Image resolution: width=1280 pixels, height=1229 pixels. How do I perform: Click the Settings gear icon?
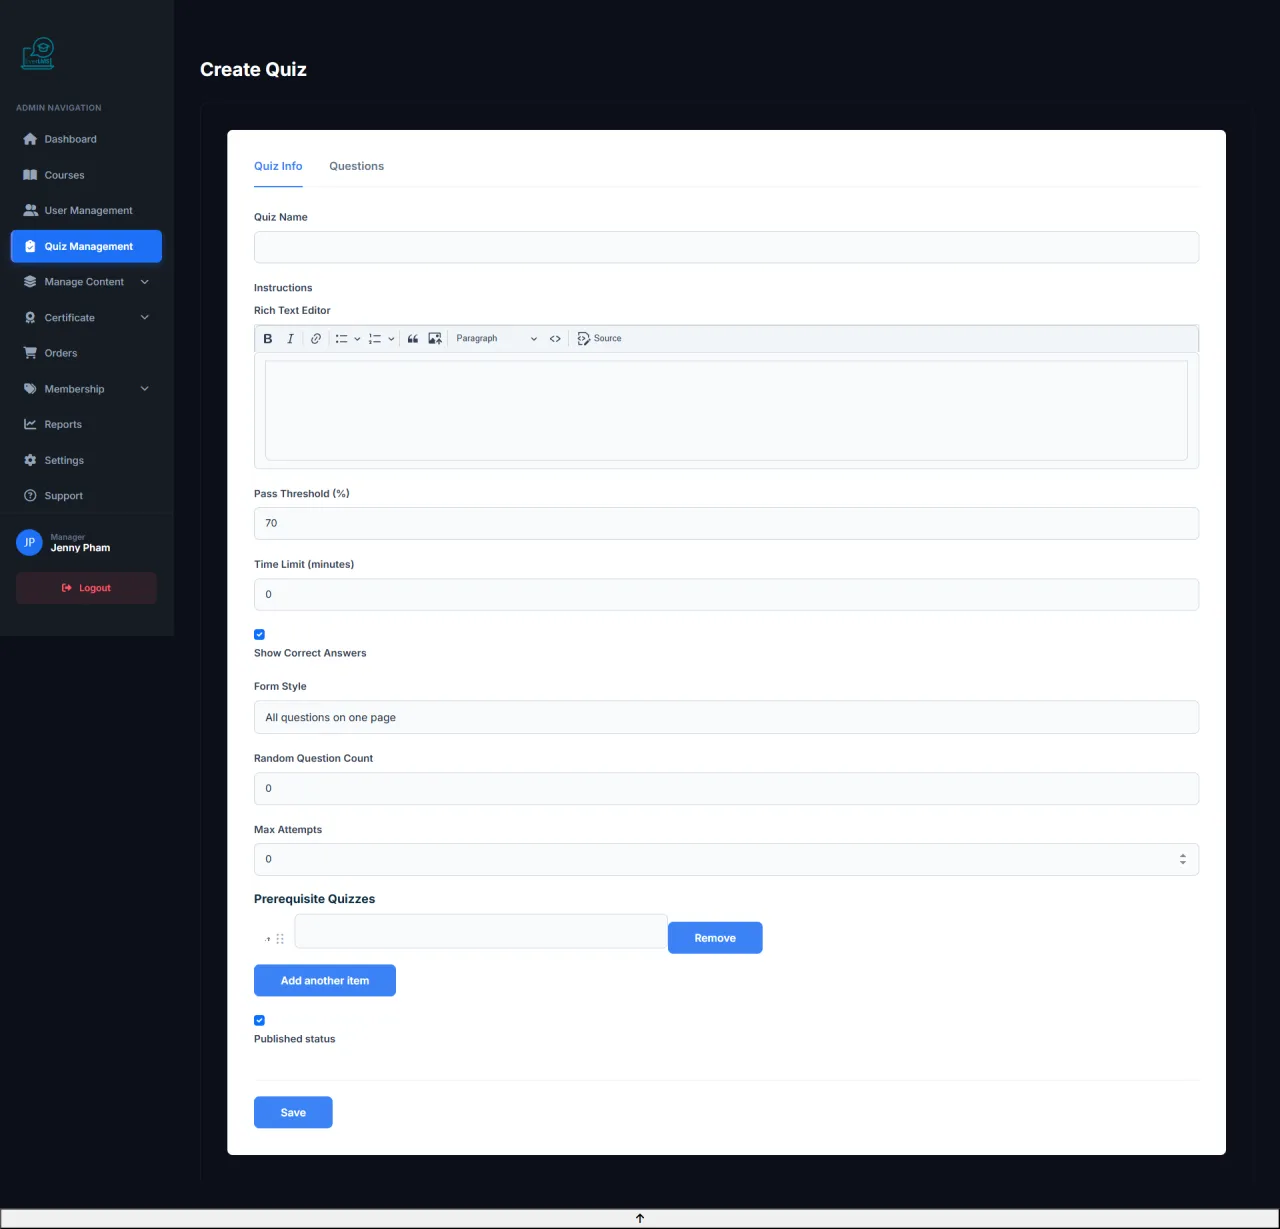point(30,460)
